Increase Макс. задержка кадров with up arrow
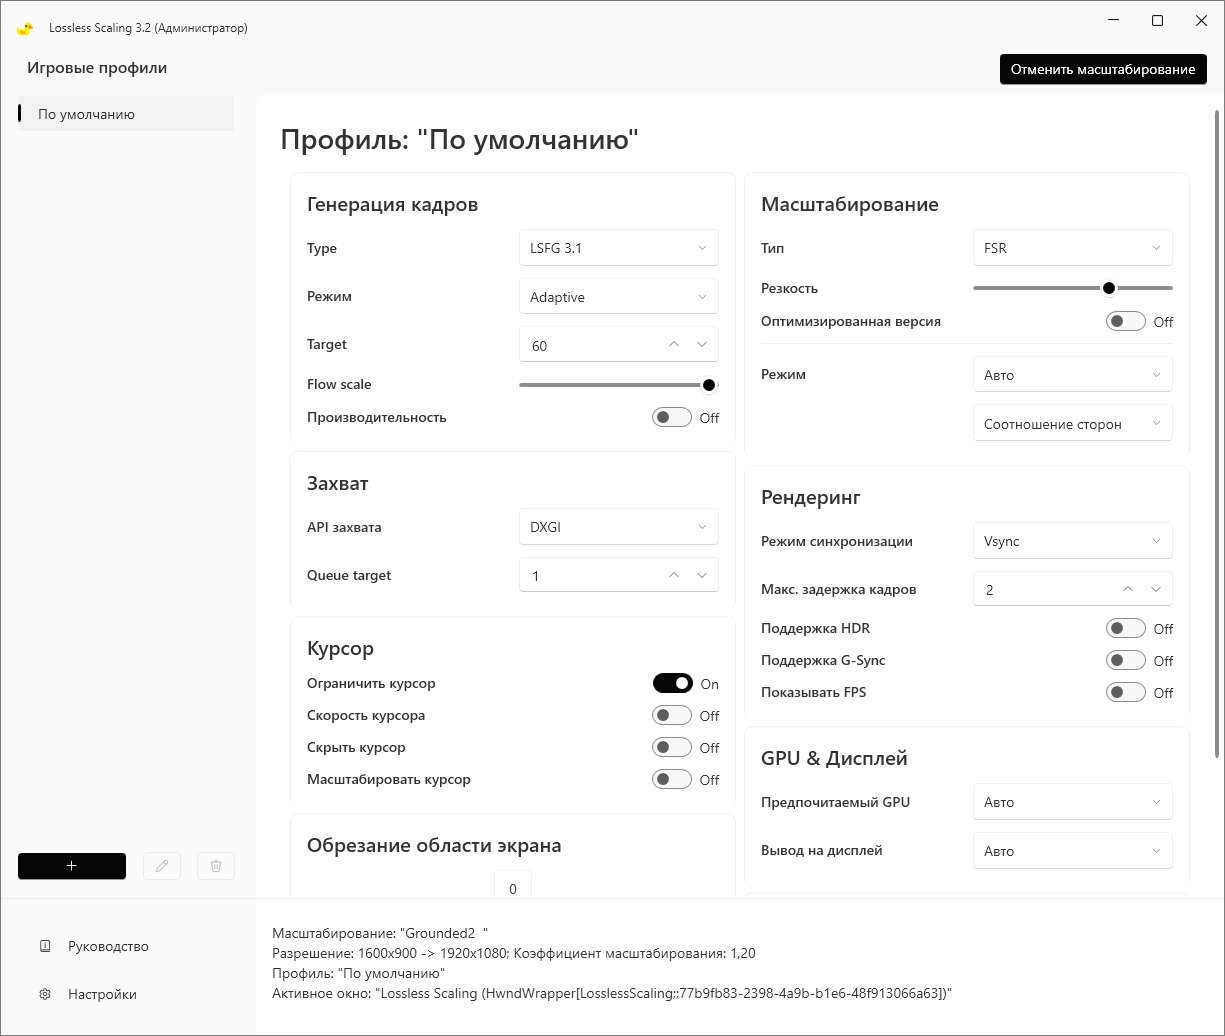The width and height of the screenshot is (1225, 1036). click(1128, 589)
